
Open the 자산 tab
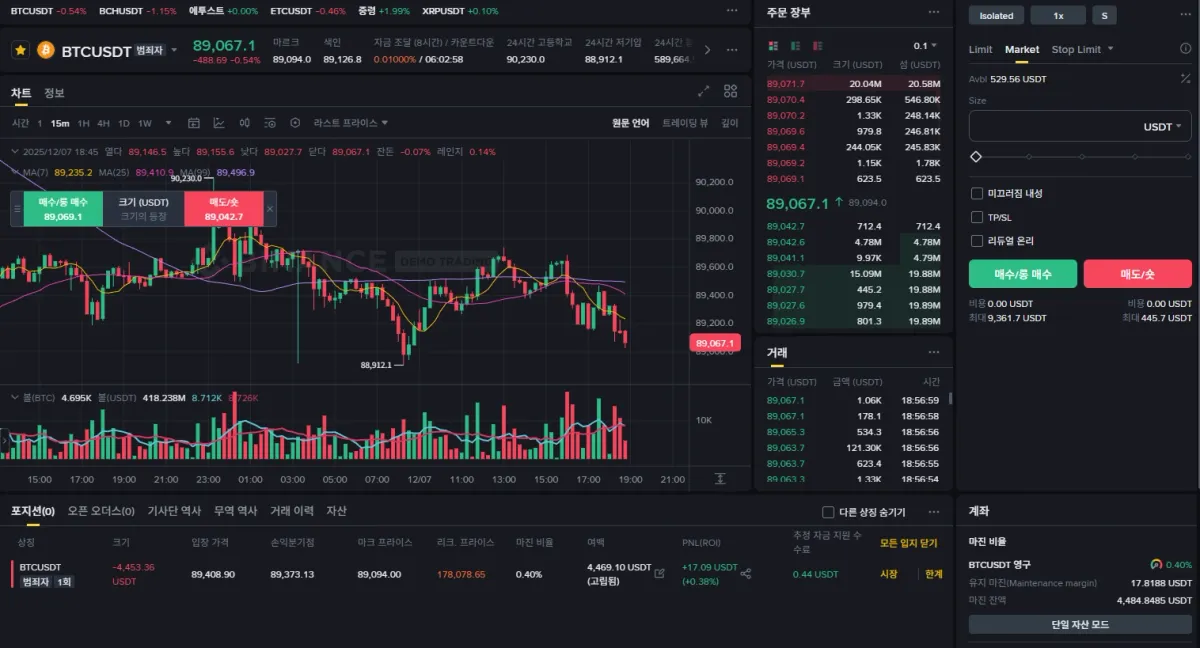(336, 511)
